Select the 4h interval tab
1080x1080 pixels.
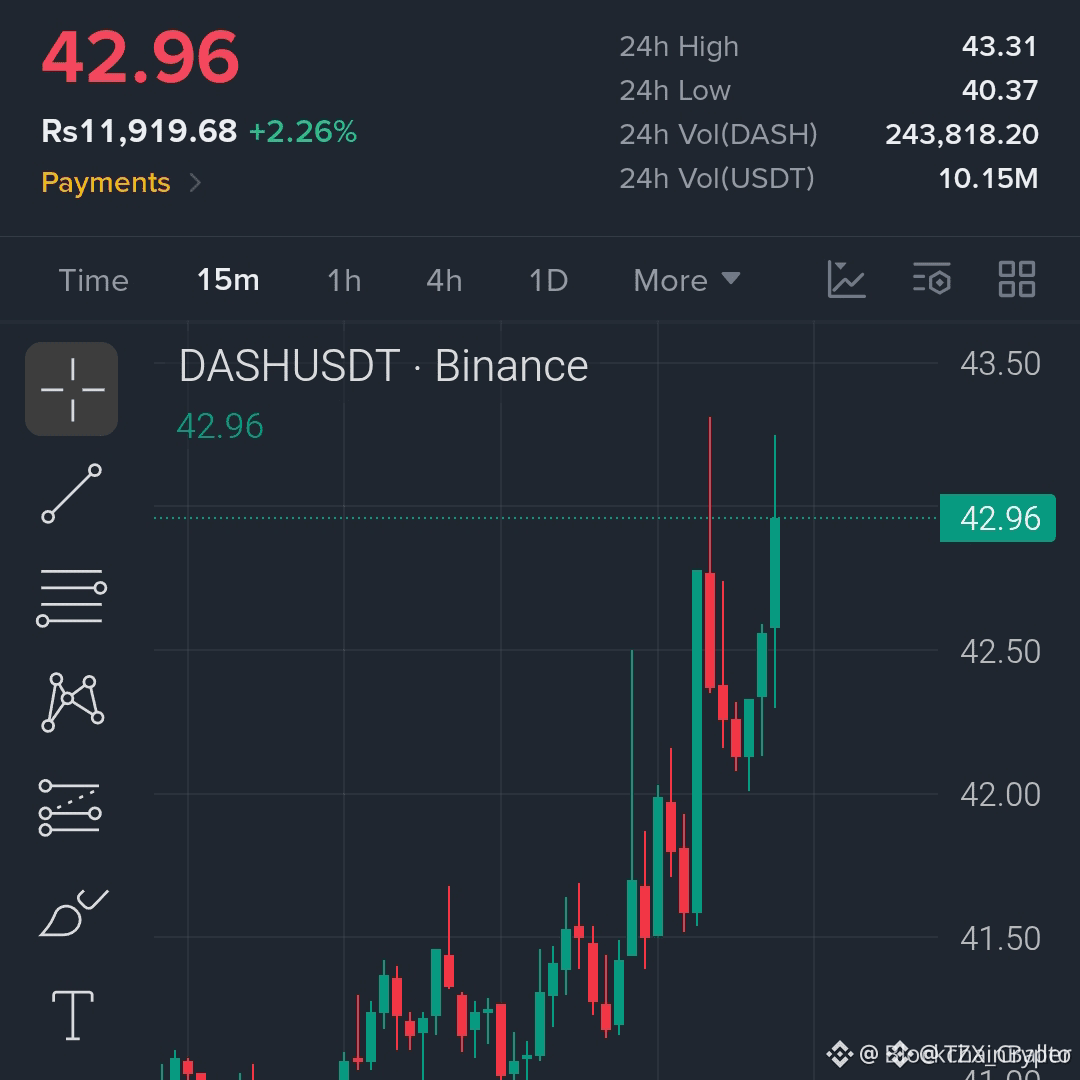(444, 280)
